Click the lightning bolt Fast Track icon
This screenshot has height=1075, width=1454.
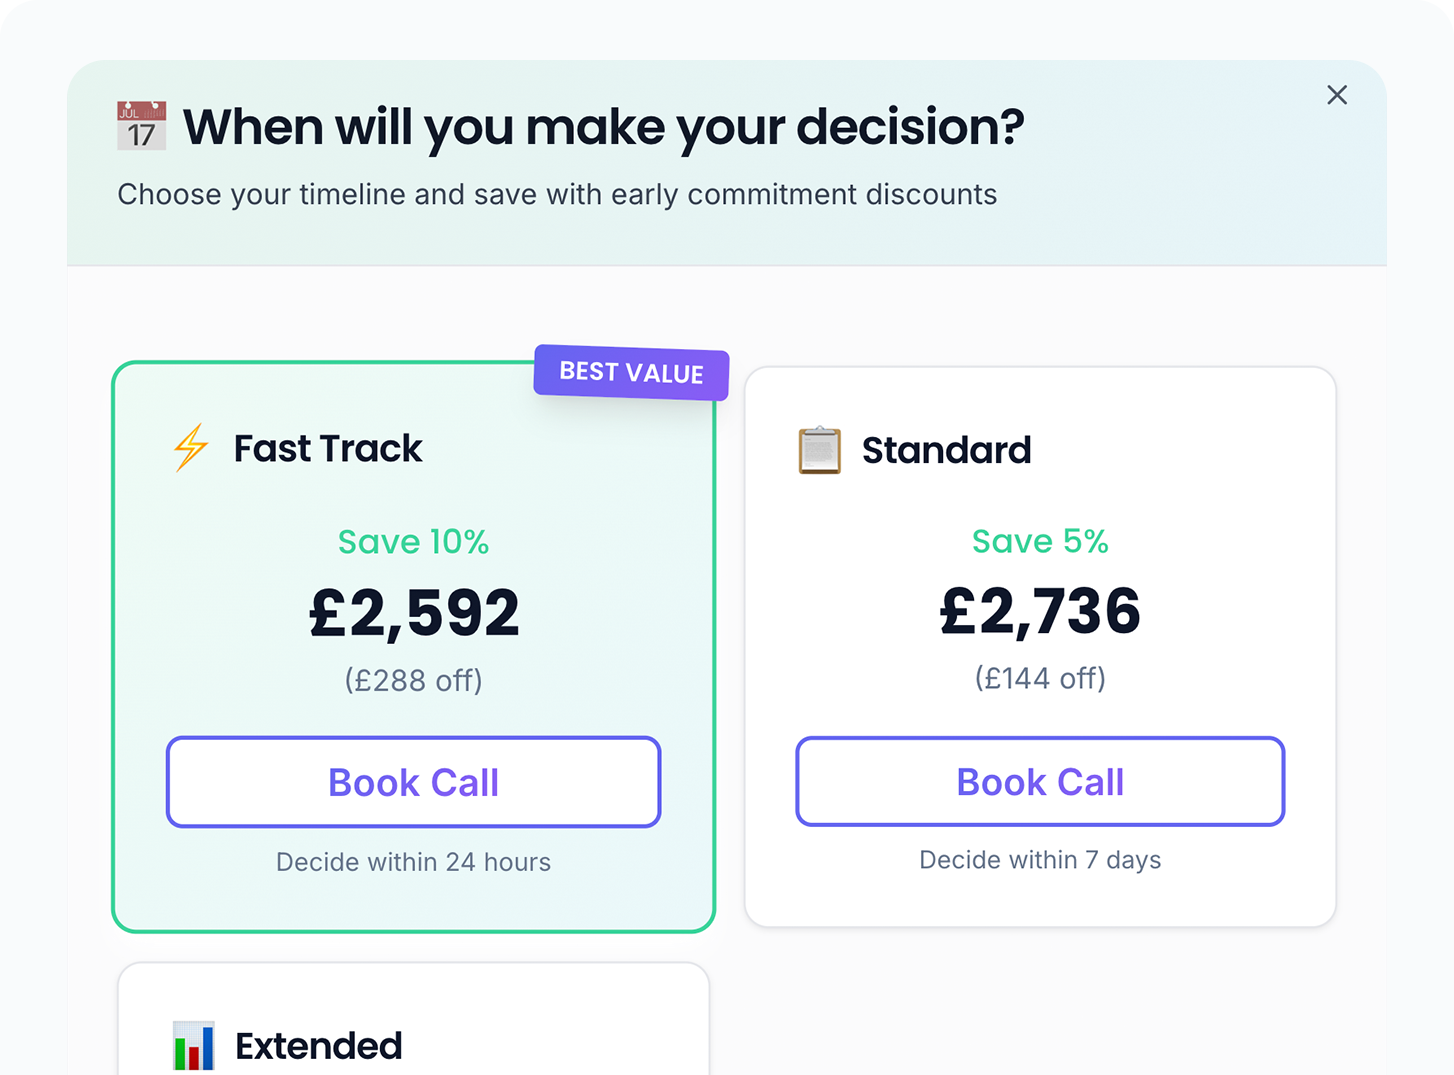[191, 447]
